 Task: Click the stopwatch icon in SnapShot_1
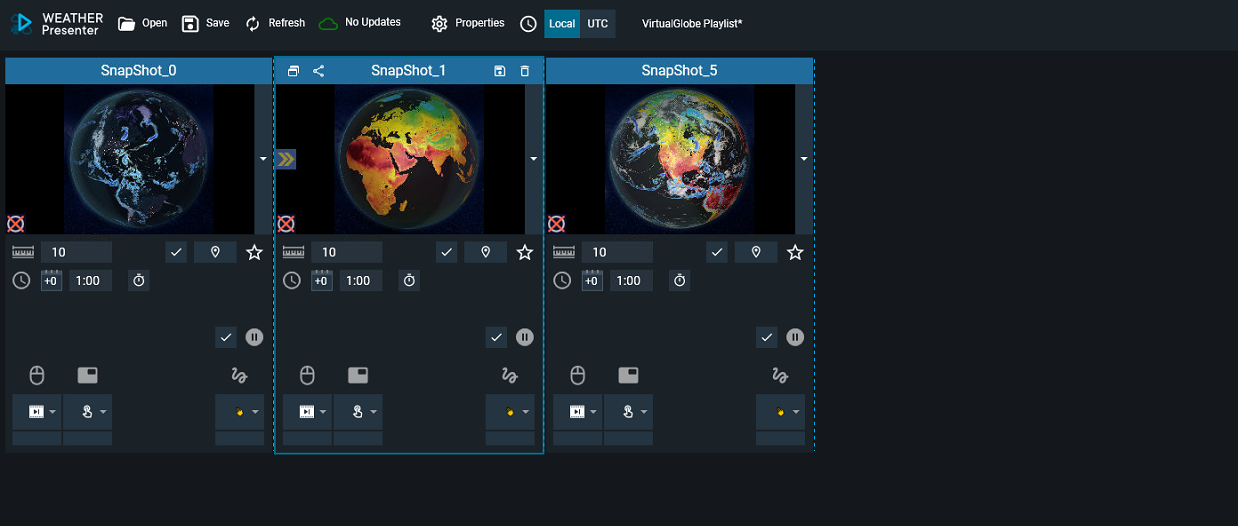coord(409,281)
